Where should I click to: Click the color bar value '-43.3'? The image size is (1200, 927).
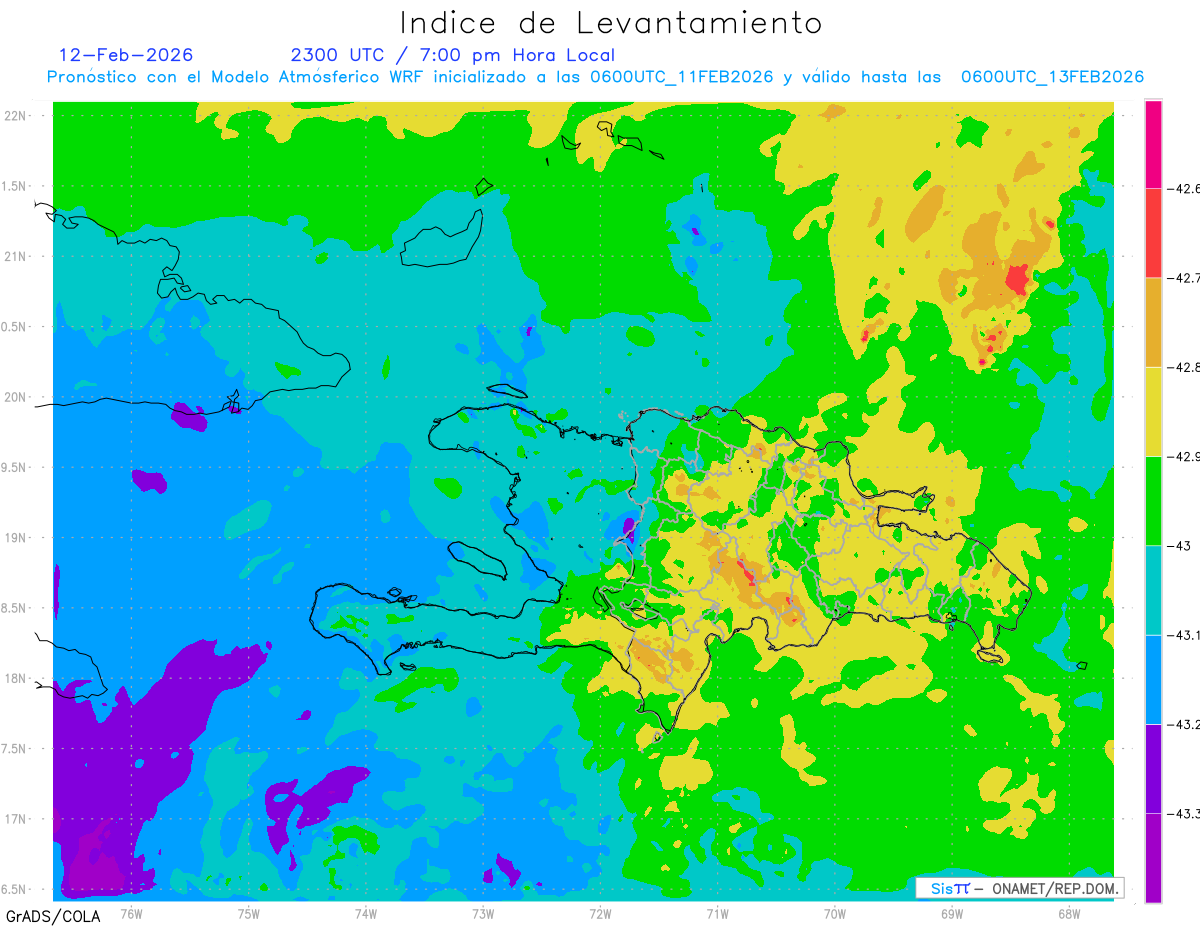click(x=1184, y=813)
